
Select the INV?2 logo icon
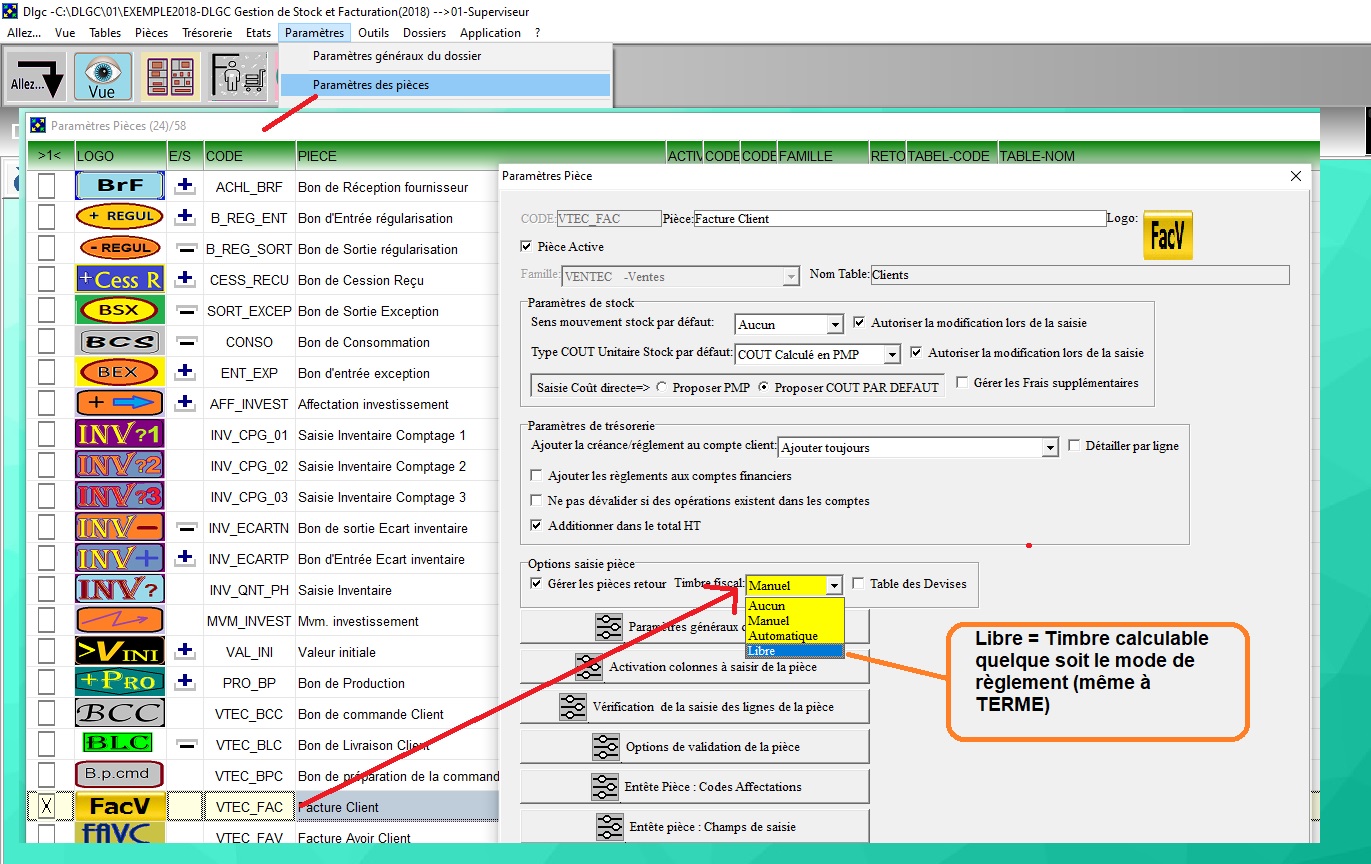coord(119,465)
